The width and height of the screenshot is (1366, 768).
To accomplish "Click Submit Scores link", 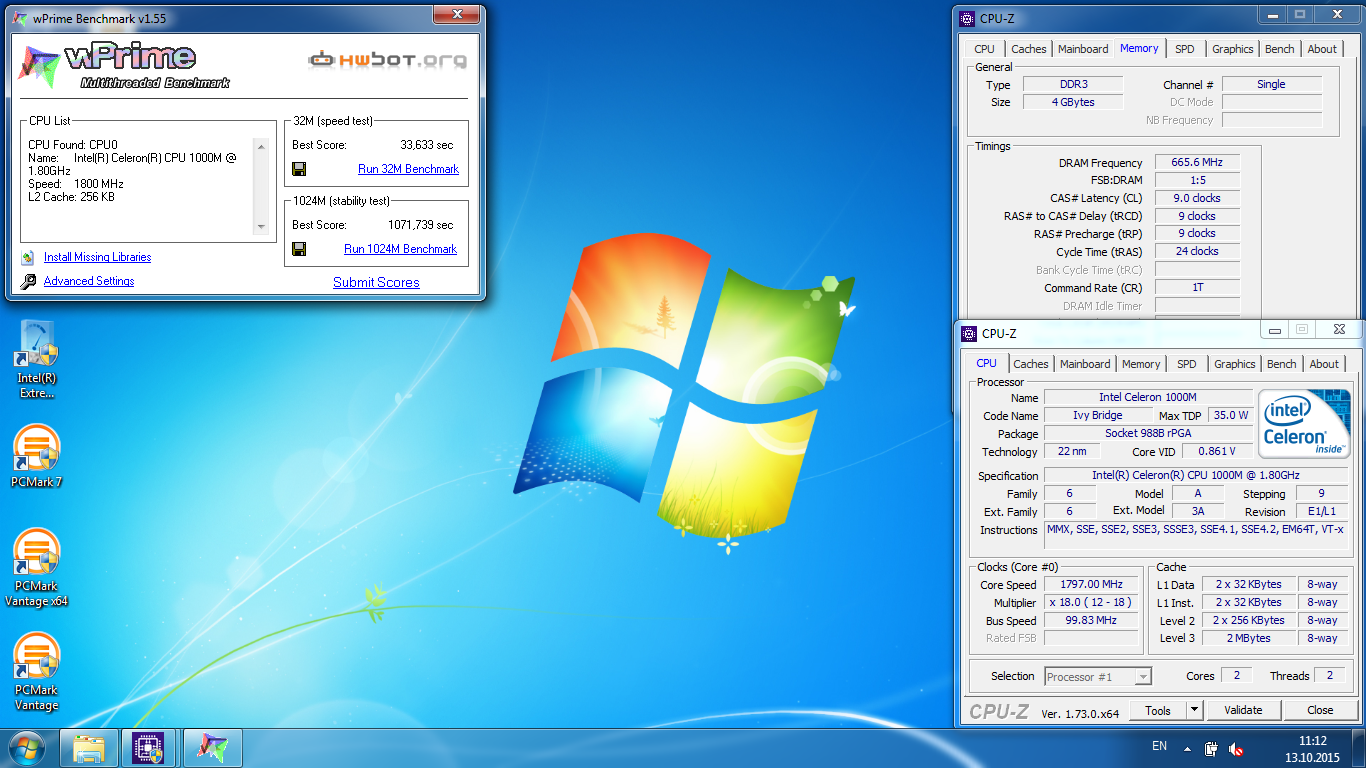I will pos(376,282).
